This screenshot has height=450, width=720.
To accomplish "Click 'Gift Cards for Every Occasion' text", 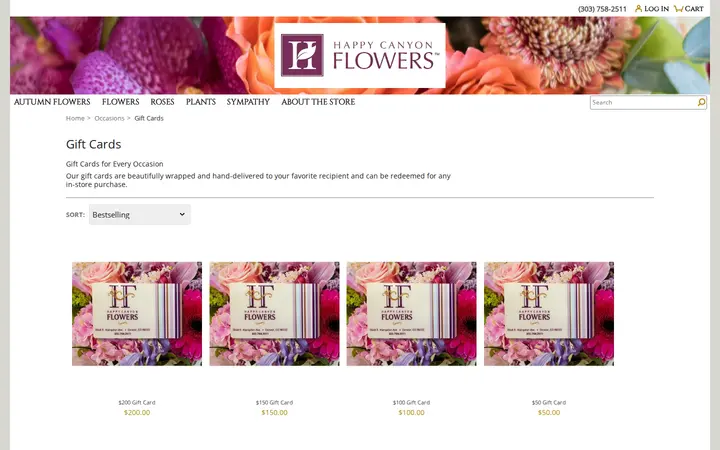I will pos(114,164).
